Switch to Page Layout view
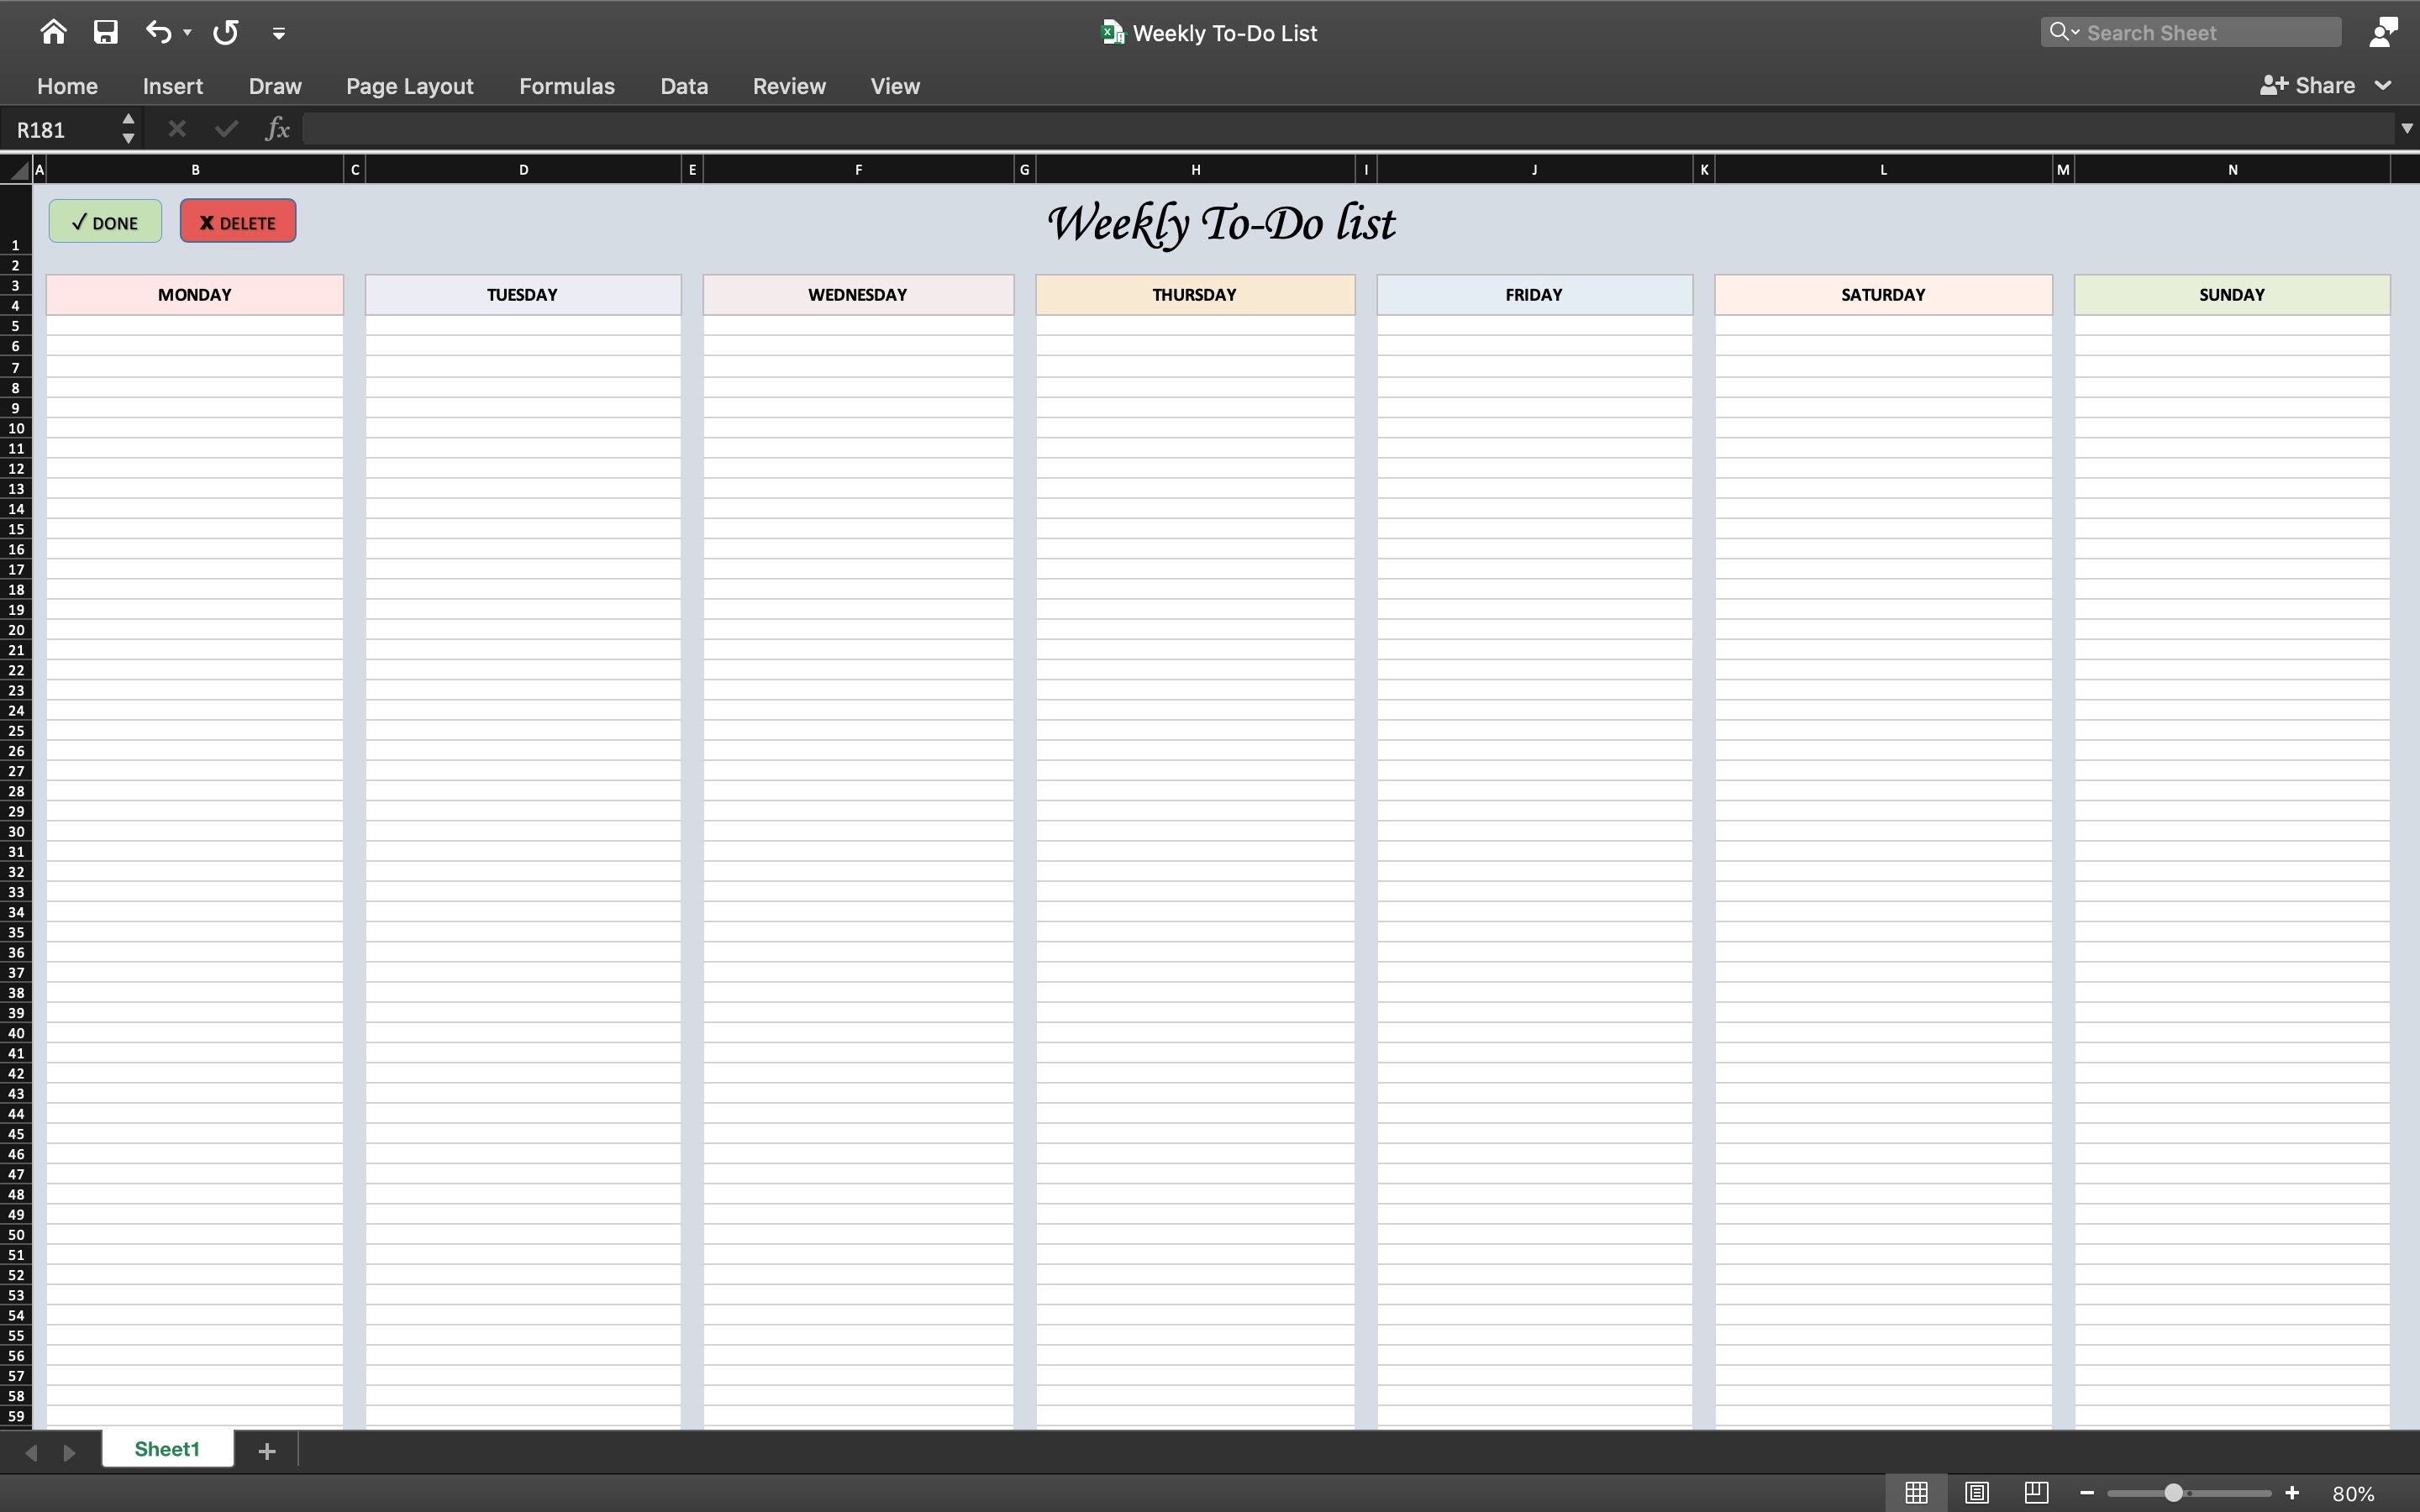Screen dimensions: 2420x1512 coord(1977,1491)
